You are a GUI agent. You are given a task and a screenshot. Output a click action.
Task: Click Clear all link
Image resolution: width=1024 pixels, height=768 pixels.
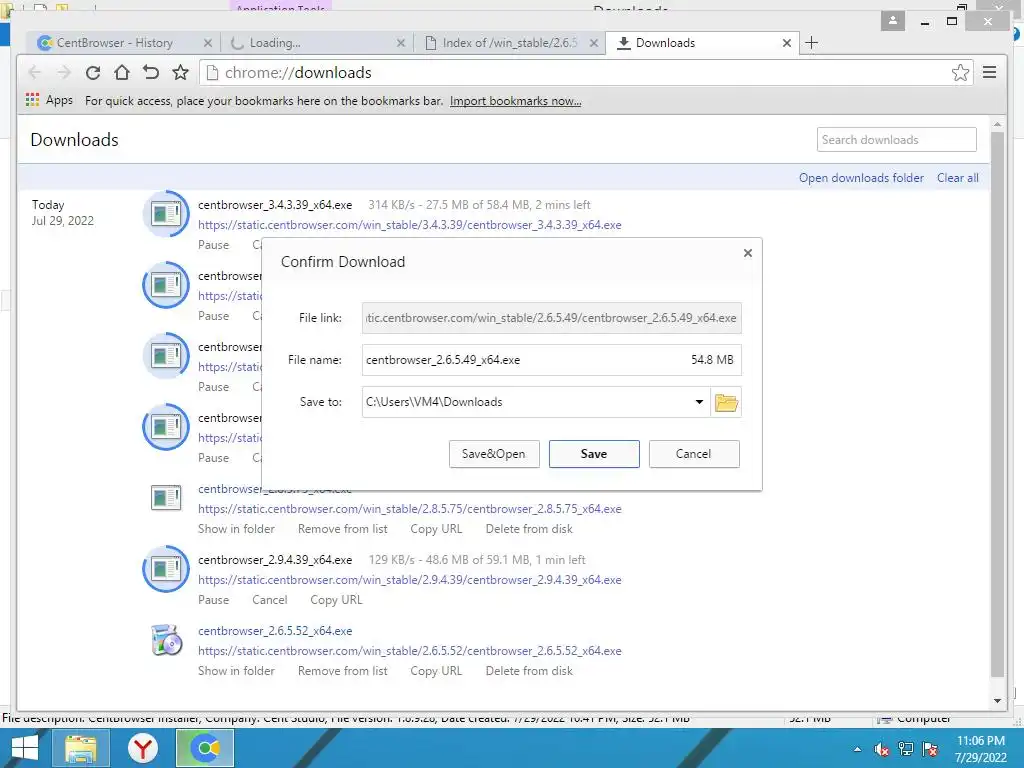pos(957,178)
